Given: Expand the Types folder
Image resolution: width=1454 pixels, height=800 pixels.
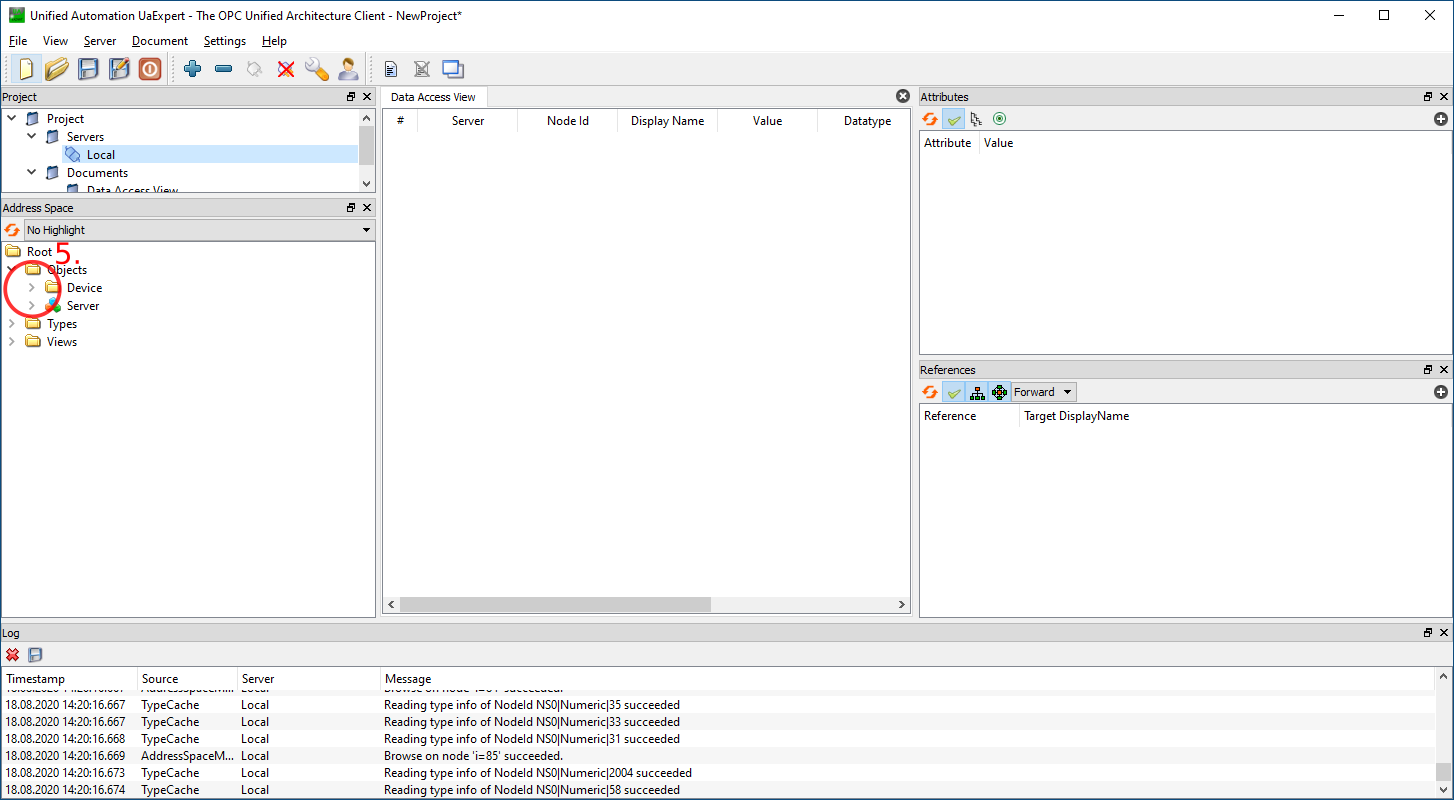Looking at the screenshot, I should click(x=12, y=324).
